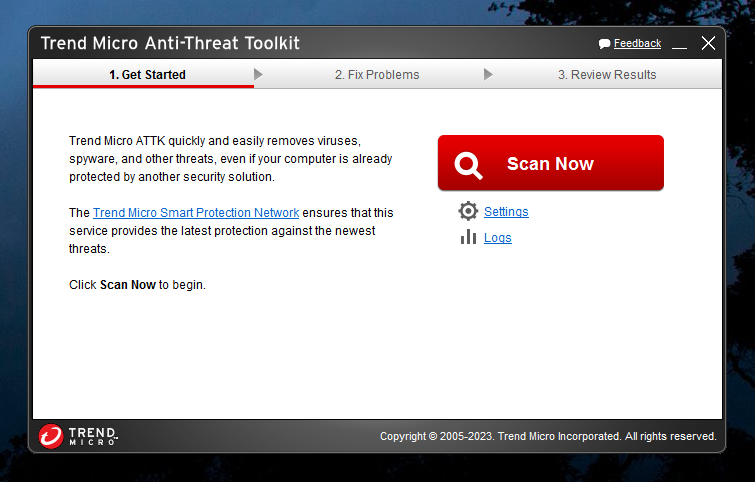Image resolution: width=755 pixels, height=482 pixels.
Task: Open the Feedback link
Action: [x=637, y=43]
